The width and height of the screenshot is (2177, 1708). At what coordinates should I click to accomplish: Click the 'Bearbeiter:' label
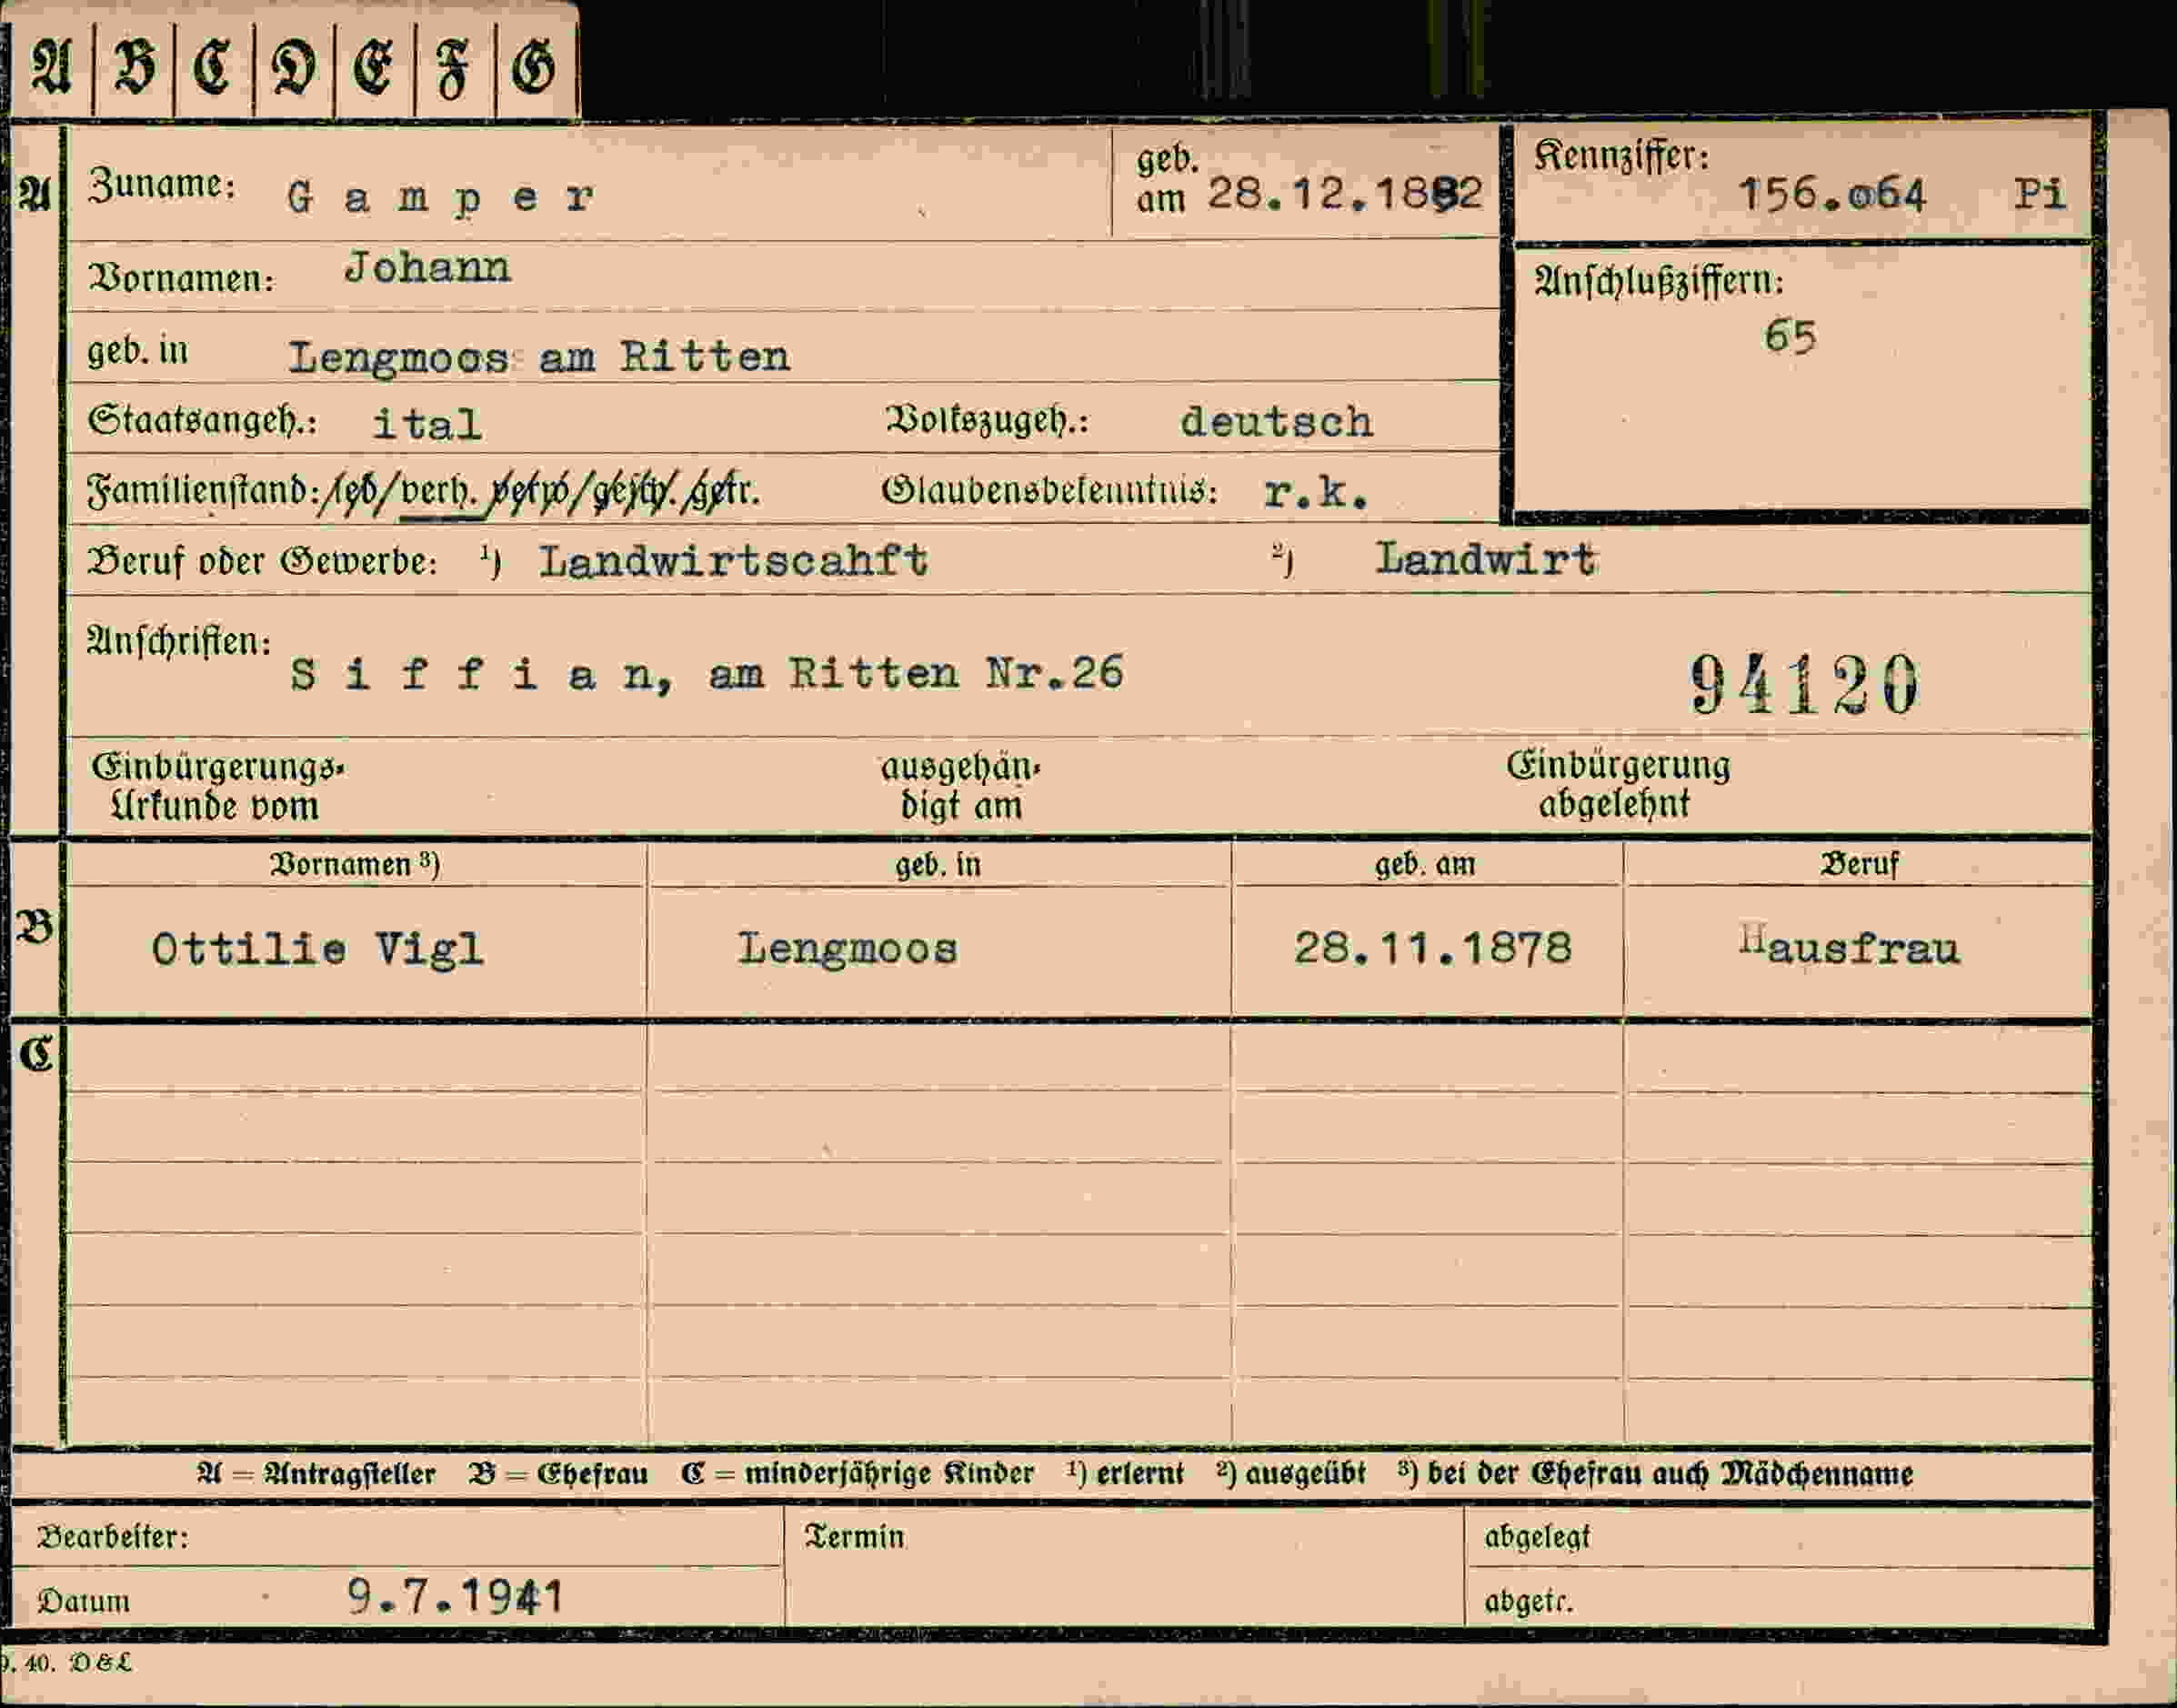113,1537
